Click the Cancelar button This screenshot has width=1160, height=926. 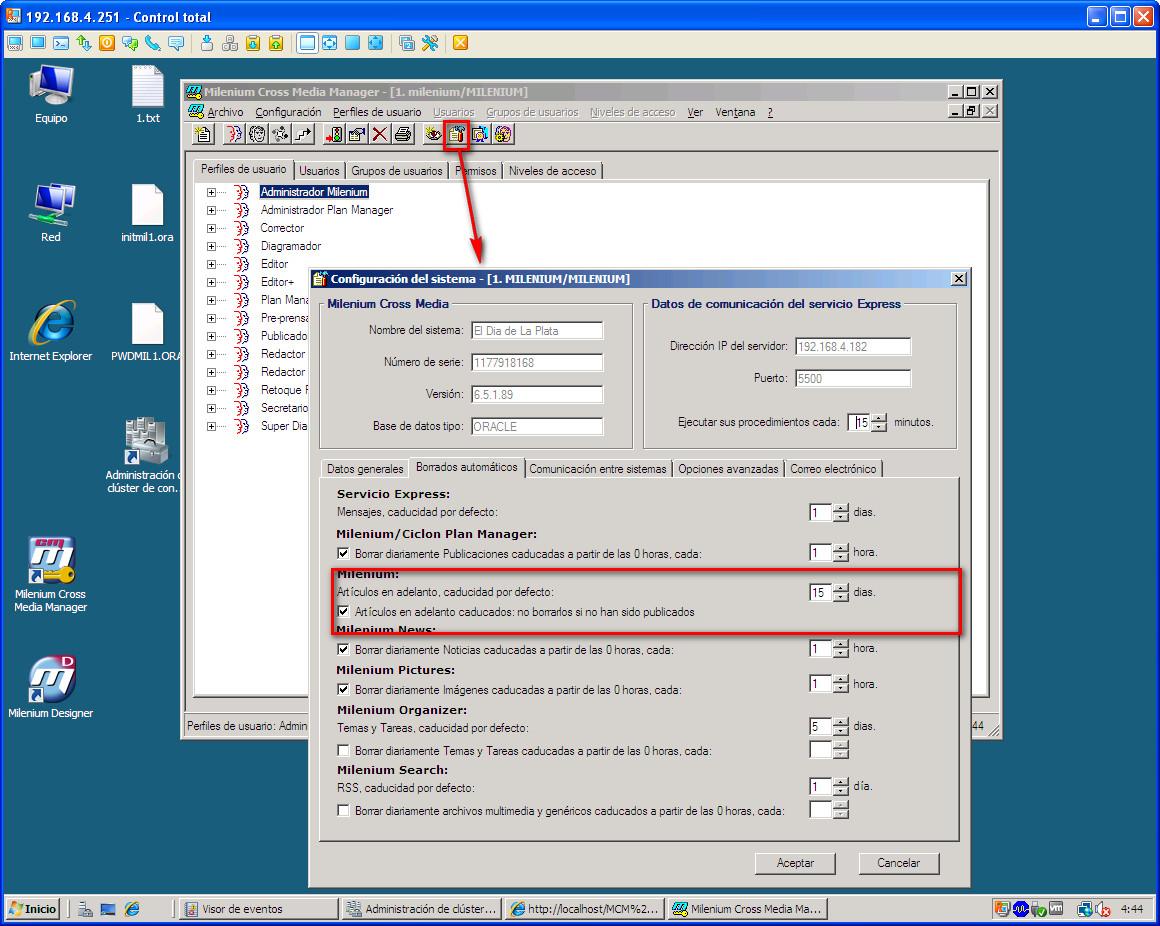click(x=898, y=863)
